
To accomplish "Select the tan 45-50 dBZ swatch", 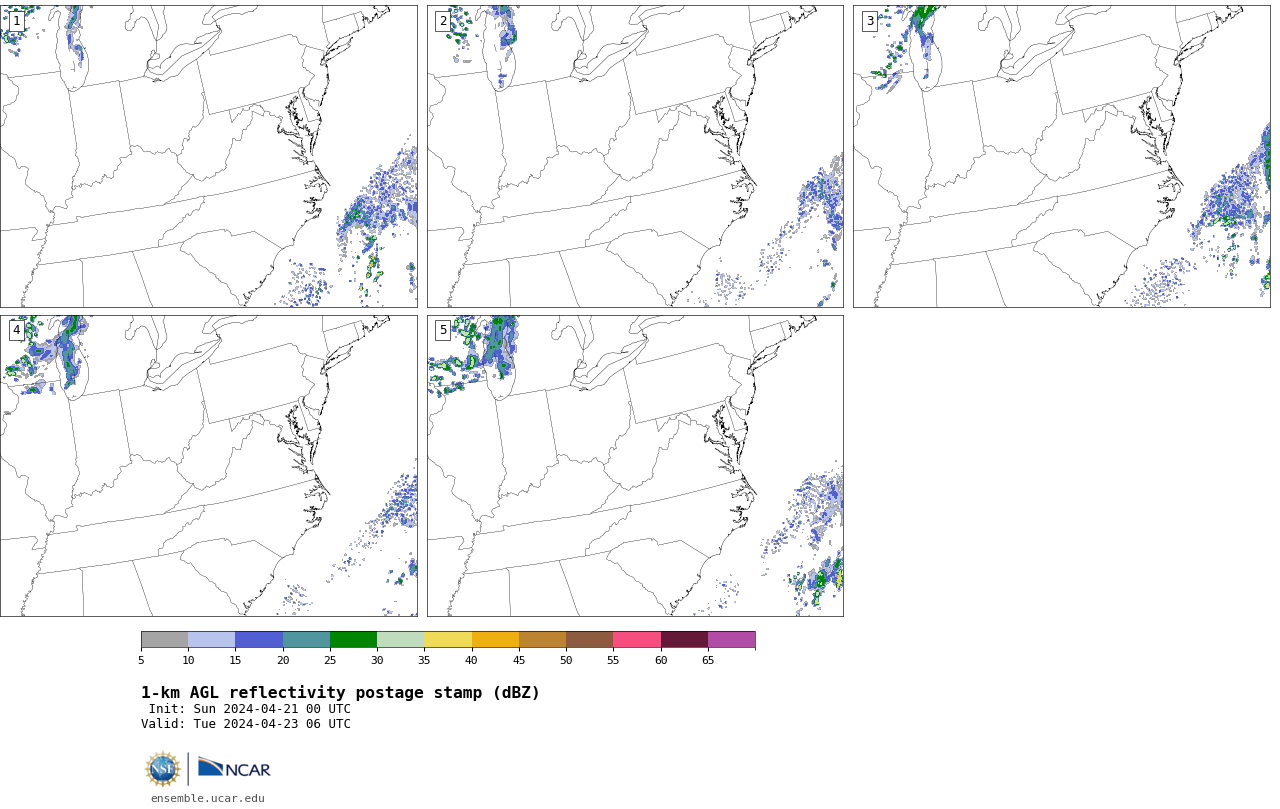I will [542, 640].
